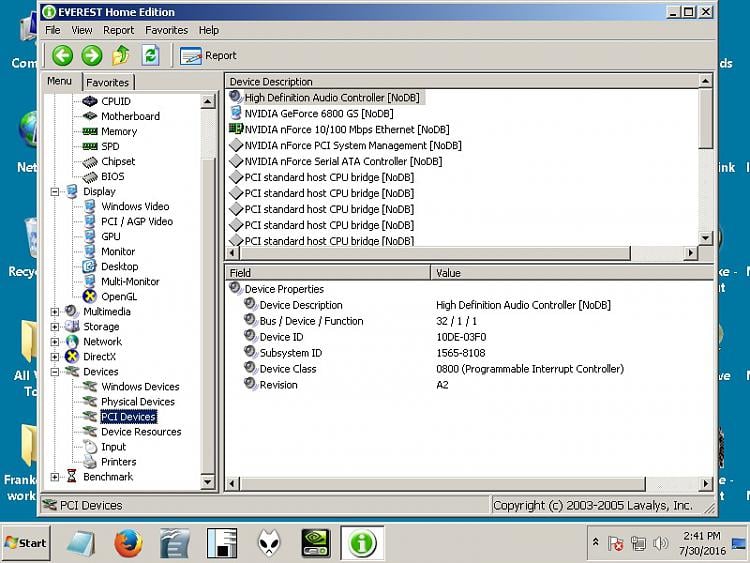Viewport: 750px width, 563px height.
Task: Expand the Multimedia tree node
Action: point(55,312)
